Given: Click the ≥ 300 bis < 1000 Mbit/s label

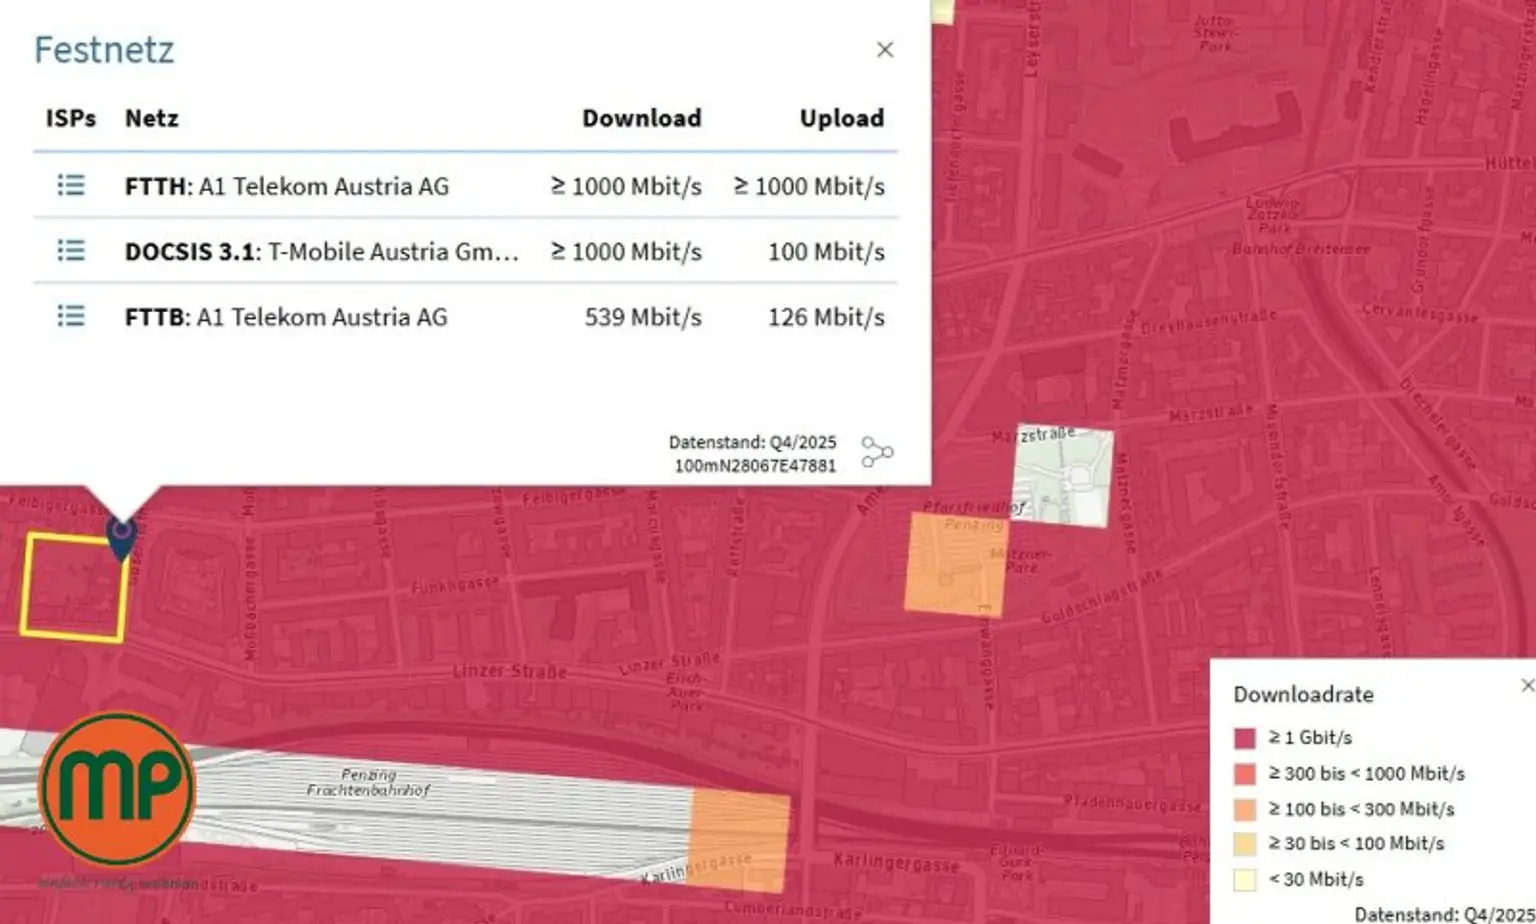Looking at the screenshot, I should [1366, 773].
